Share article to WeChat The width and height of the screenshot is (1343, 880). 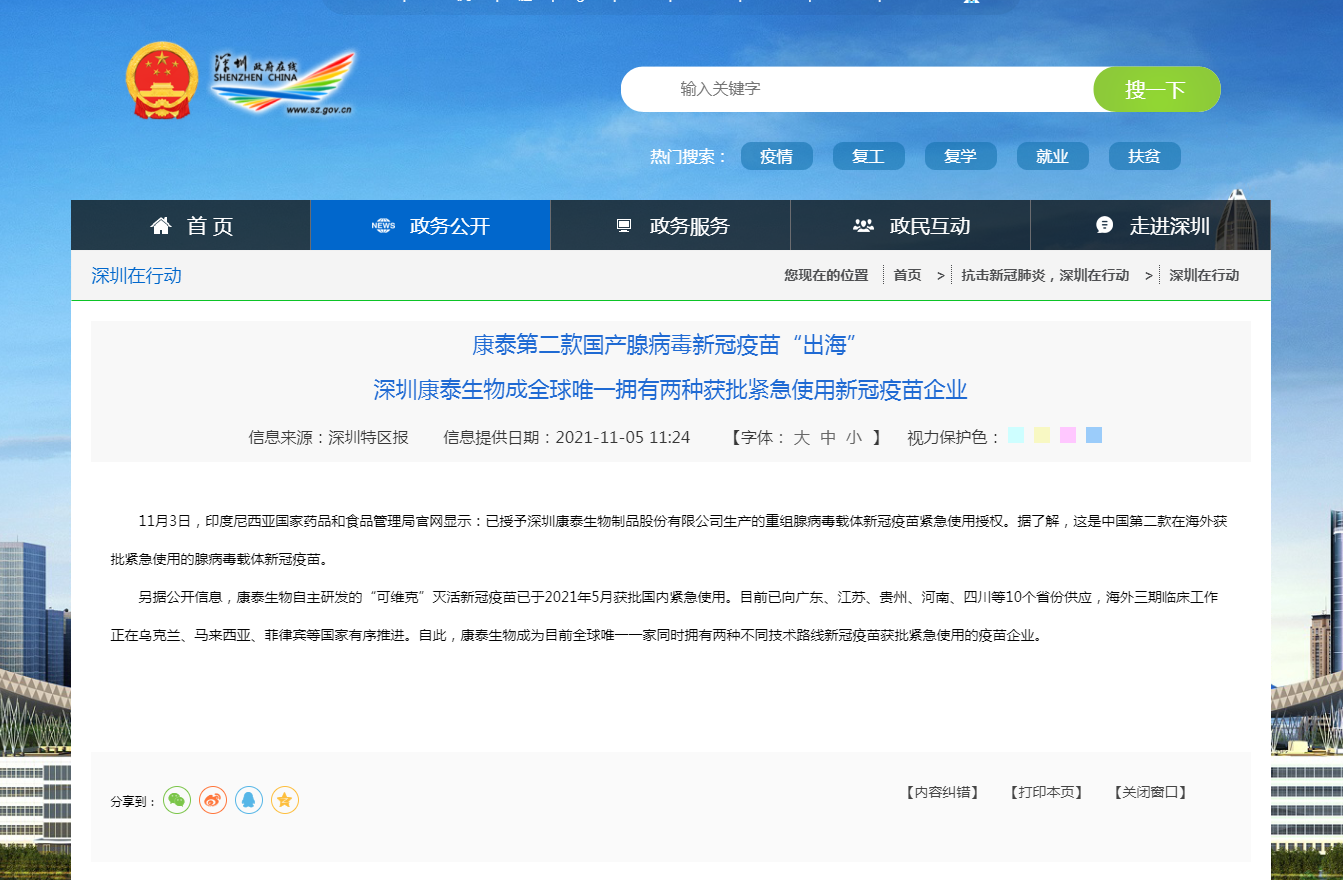click(x=177, y=800)
